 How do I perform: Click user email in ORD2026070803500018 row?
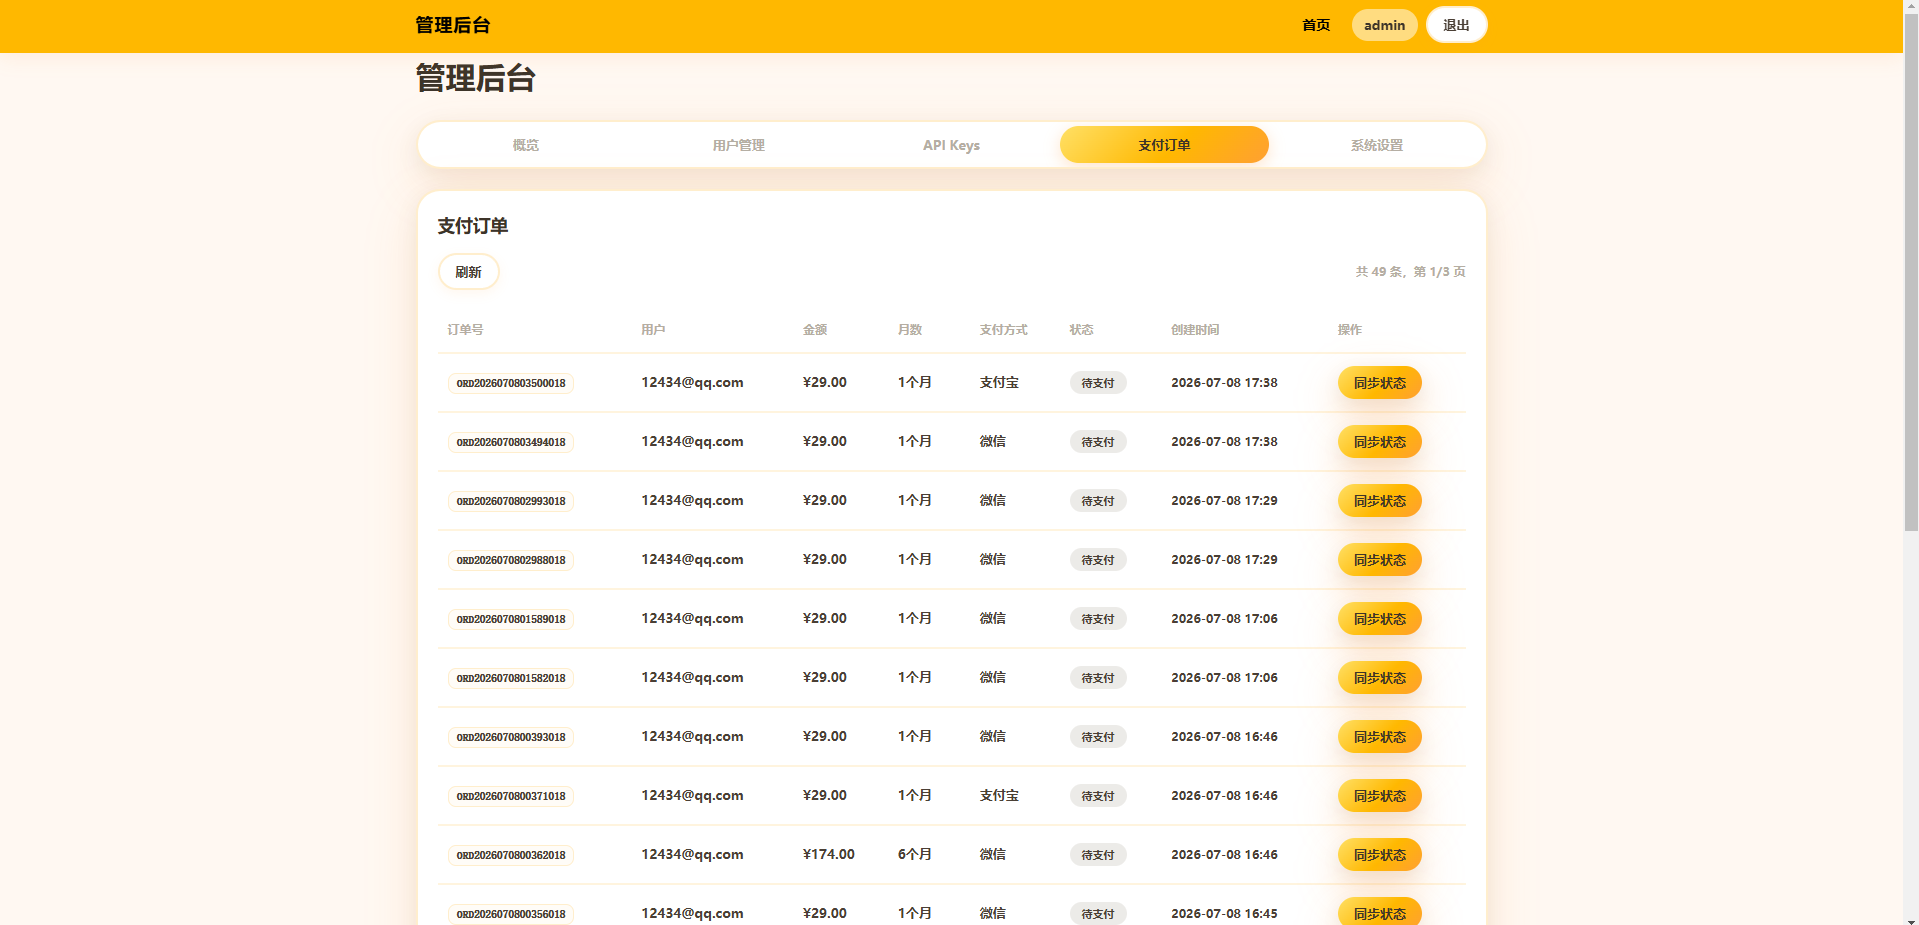tap(692, 382)
